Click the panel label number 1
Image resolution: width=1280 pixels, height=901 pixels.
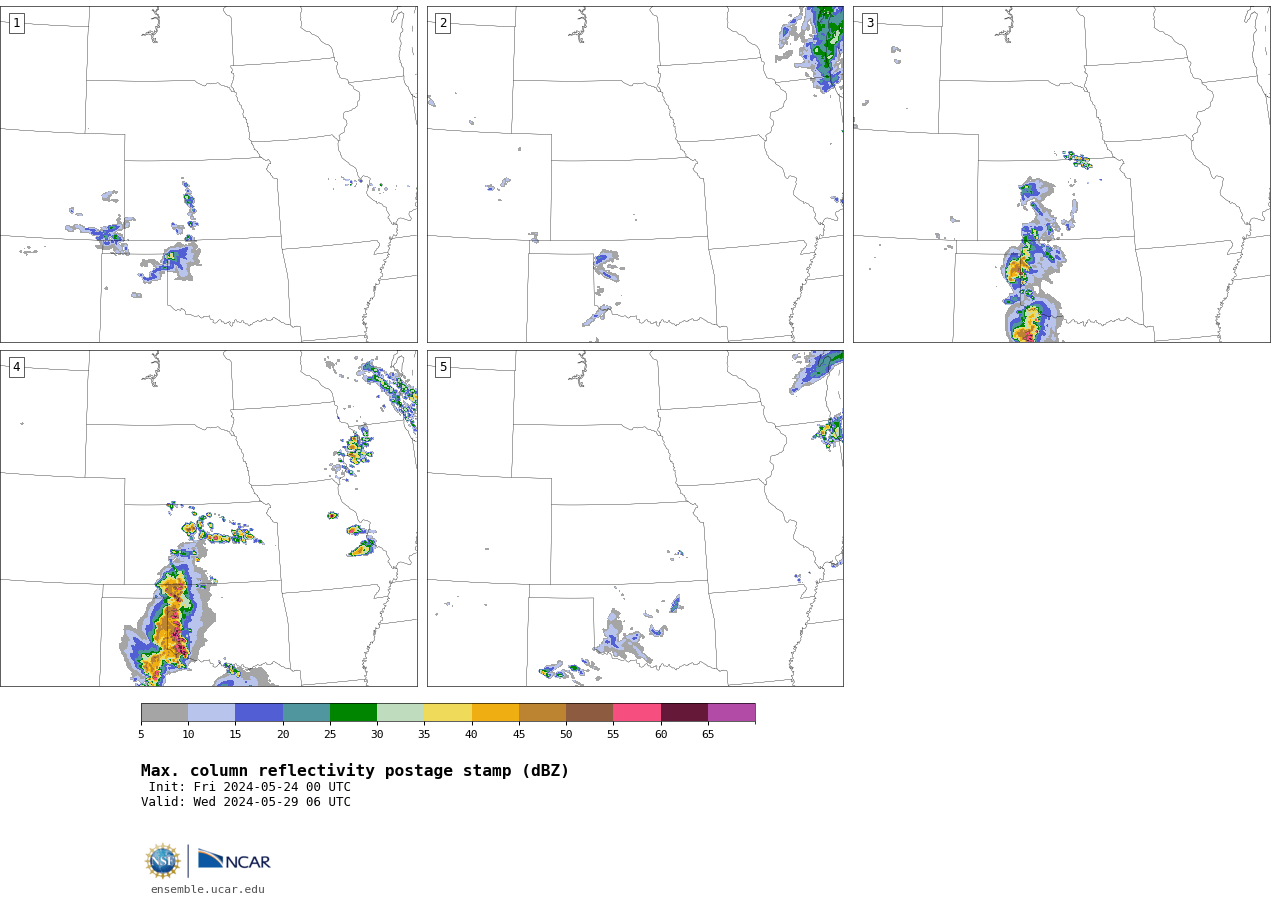click(x=16, y=23)
